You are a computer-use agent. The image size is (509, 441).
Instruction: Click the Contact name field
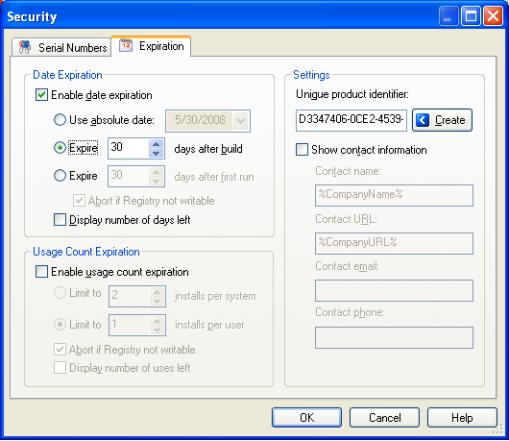tap(394, 195)
